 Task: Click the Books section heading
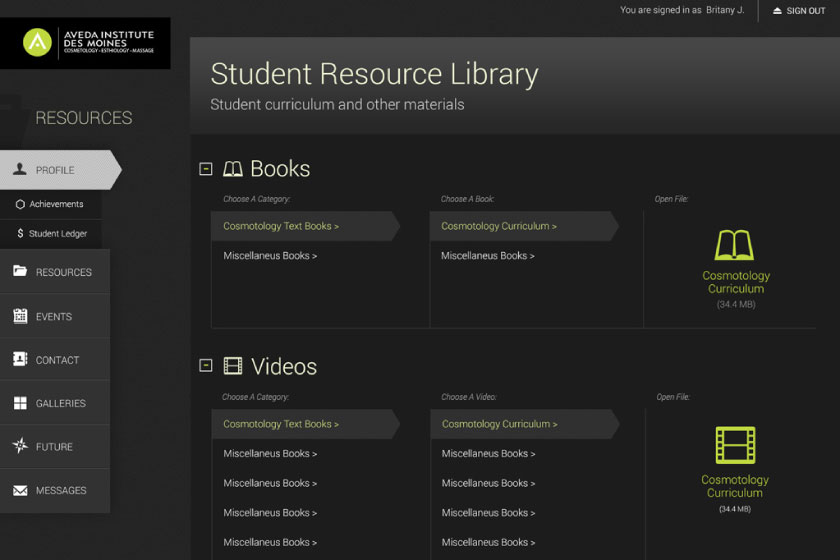click(280, 169)
